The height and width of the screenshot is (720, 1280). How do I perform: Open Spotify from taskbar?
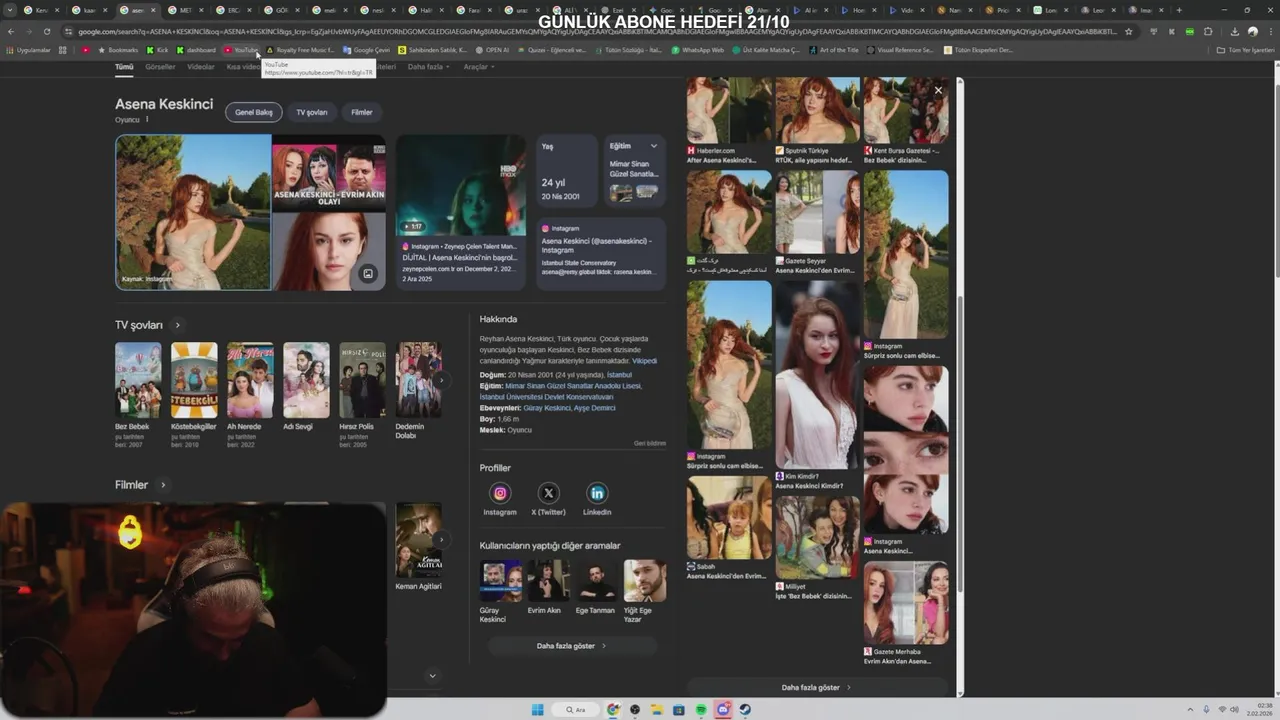[701, 710]
